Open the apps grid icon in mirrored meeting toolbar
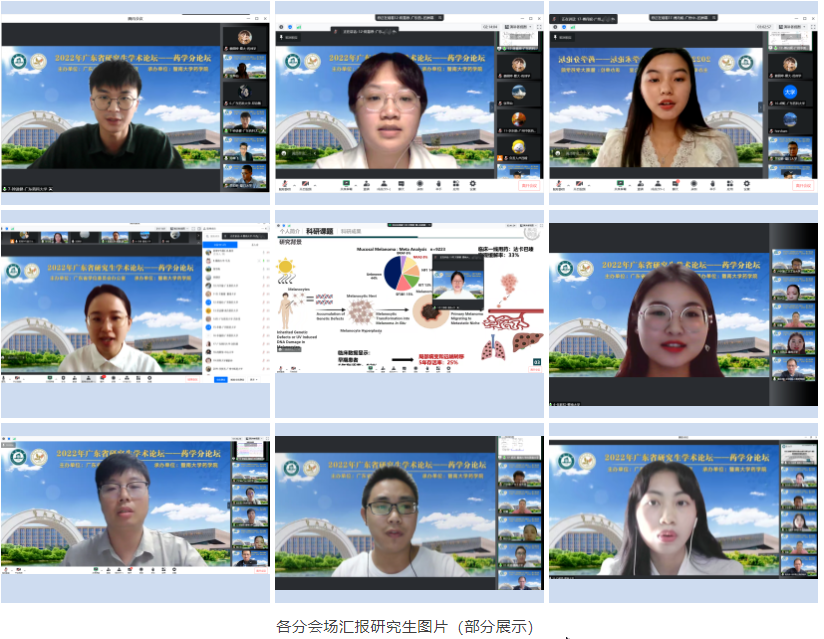The height and width of the screenshot is (639, 824). pos(730,183)
